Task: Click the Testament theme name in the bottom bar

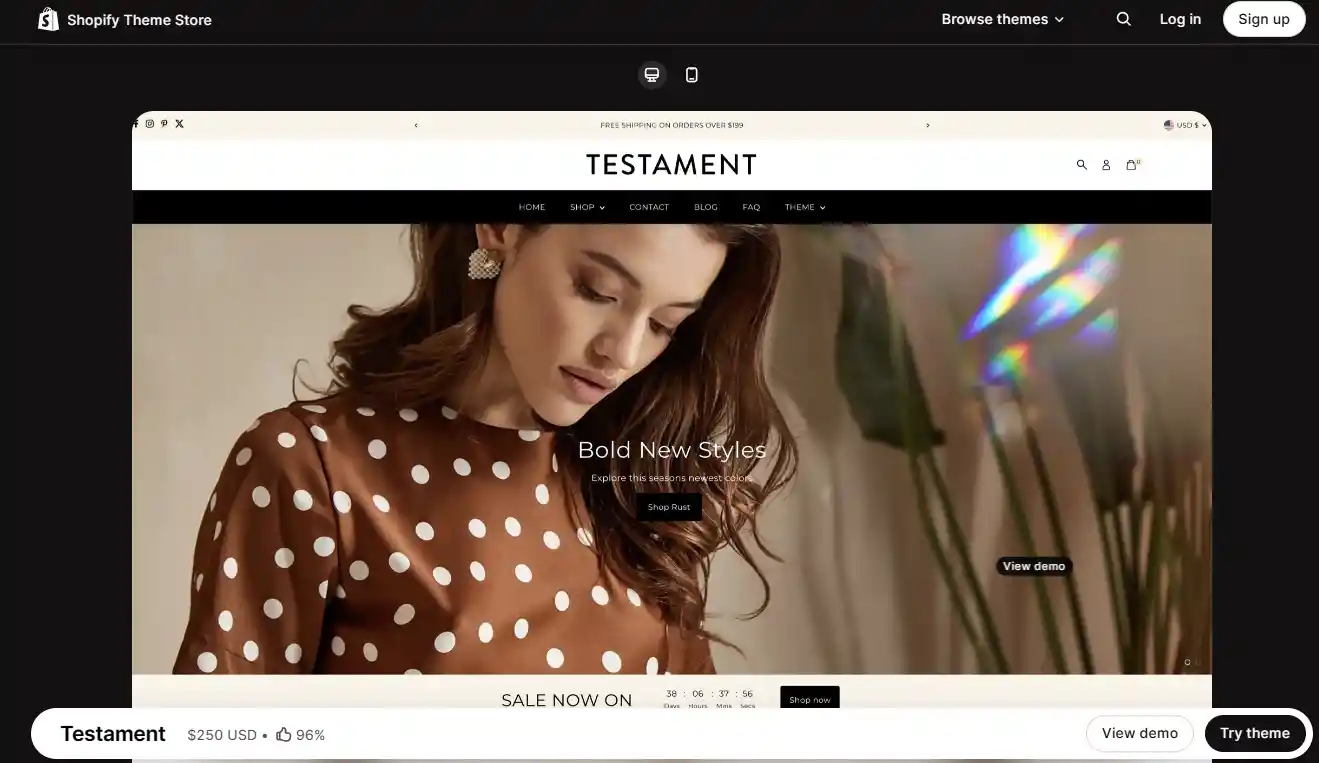Action: tap(113, 733)
